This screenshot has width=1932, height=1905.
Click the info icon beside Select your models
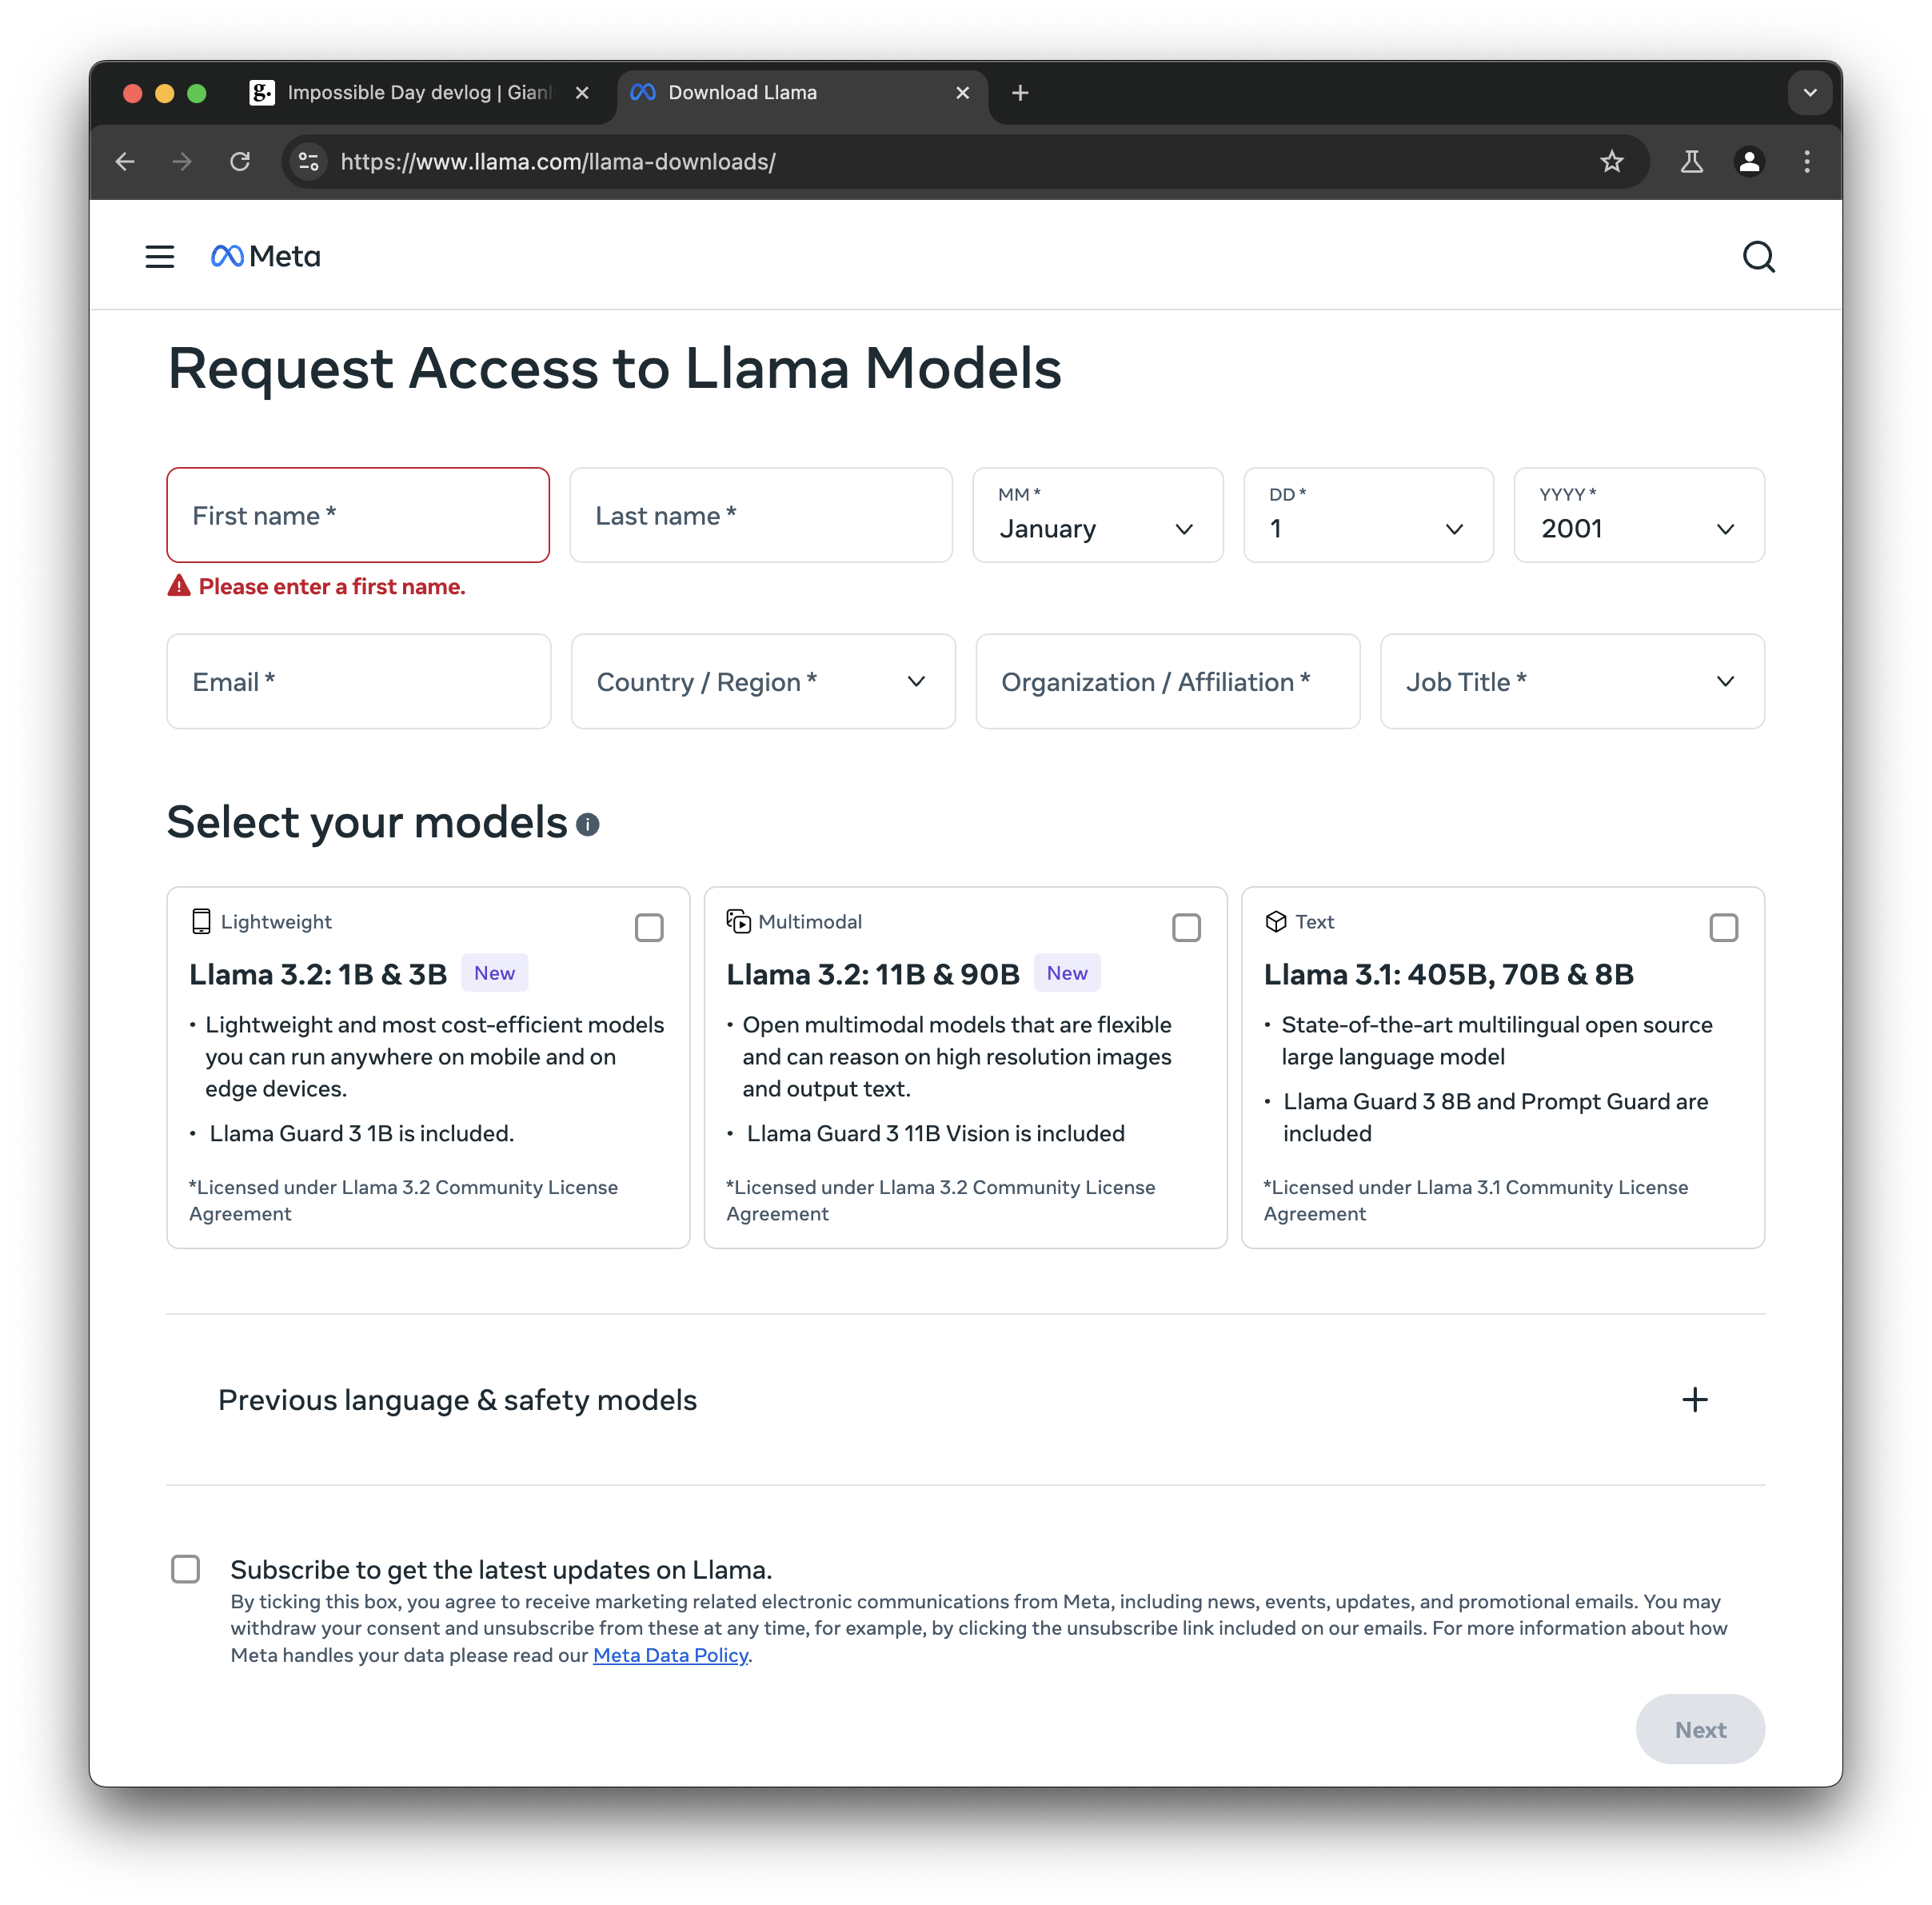pos(588,824)
